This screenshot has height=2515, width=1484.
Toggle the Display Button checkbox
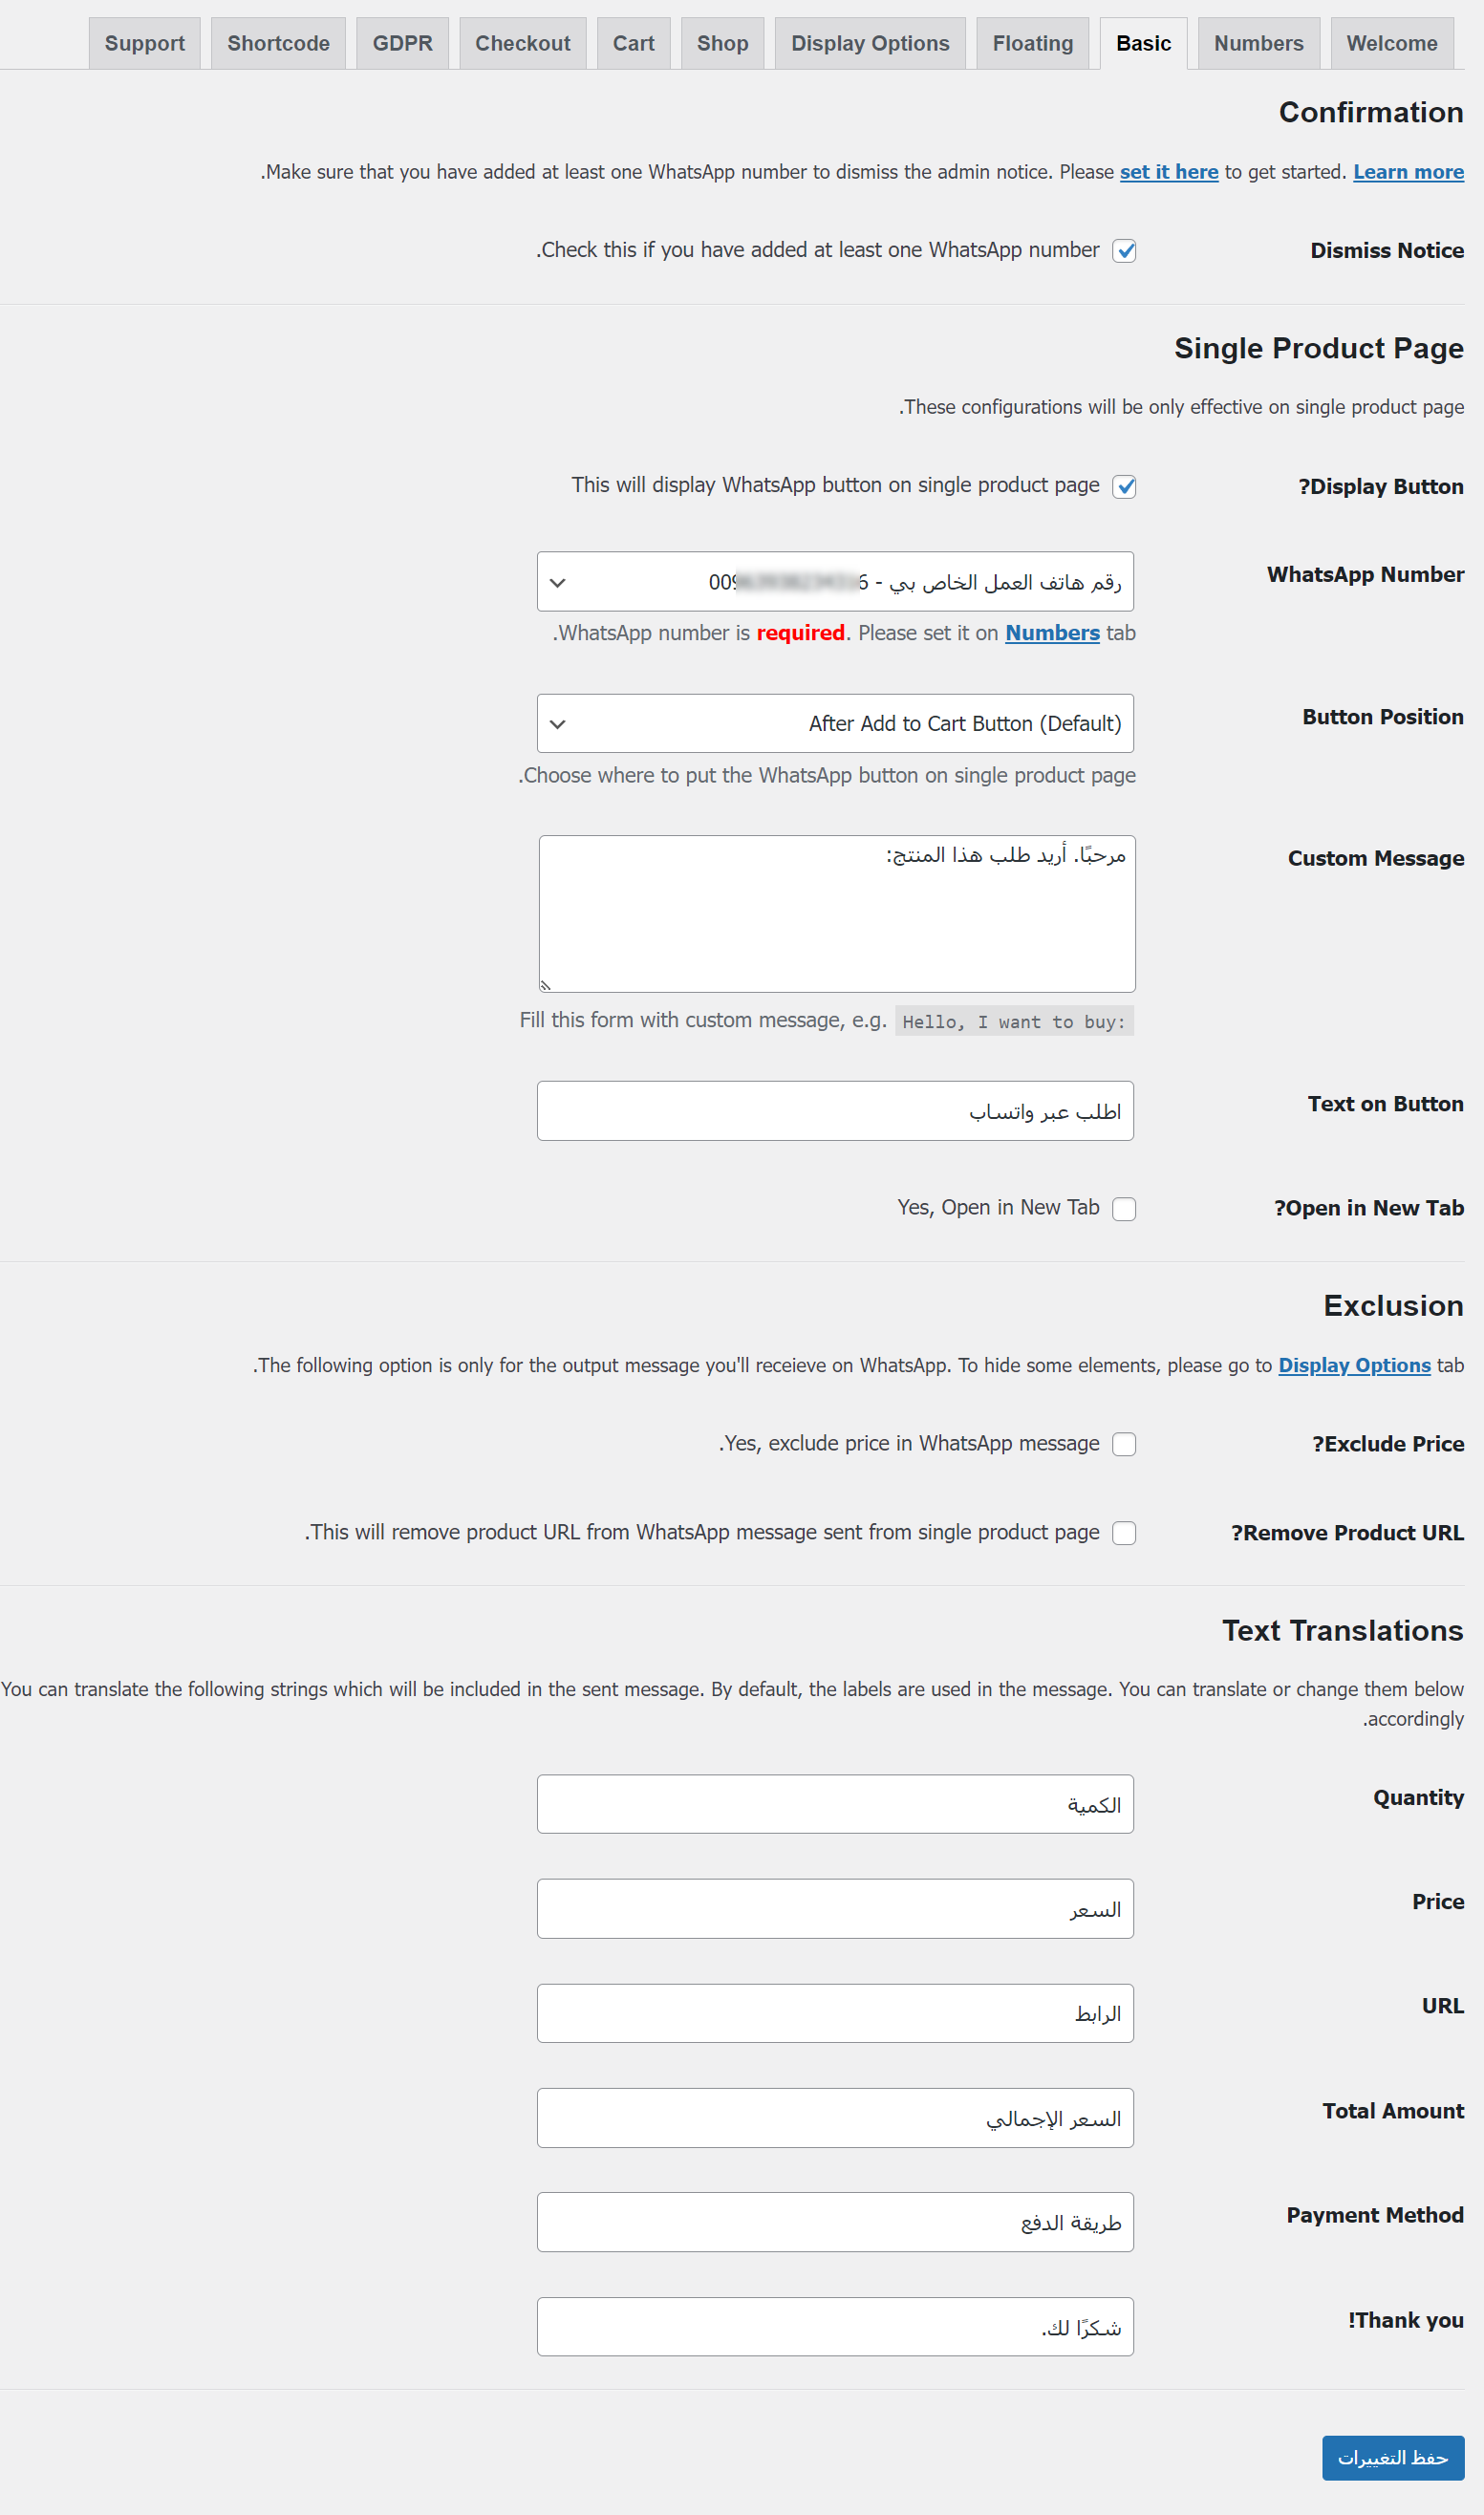point(1124,487)
